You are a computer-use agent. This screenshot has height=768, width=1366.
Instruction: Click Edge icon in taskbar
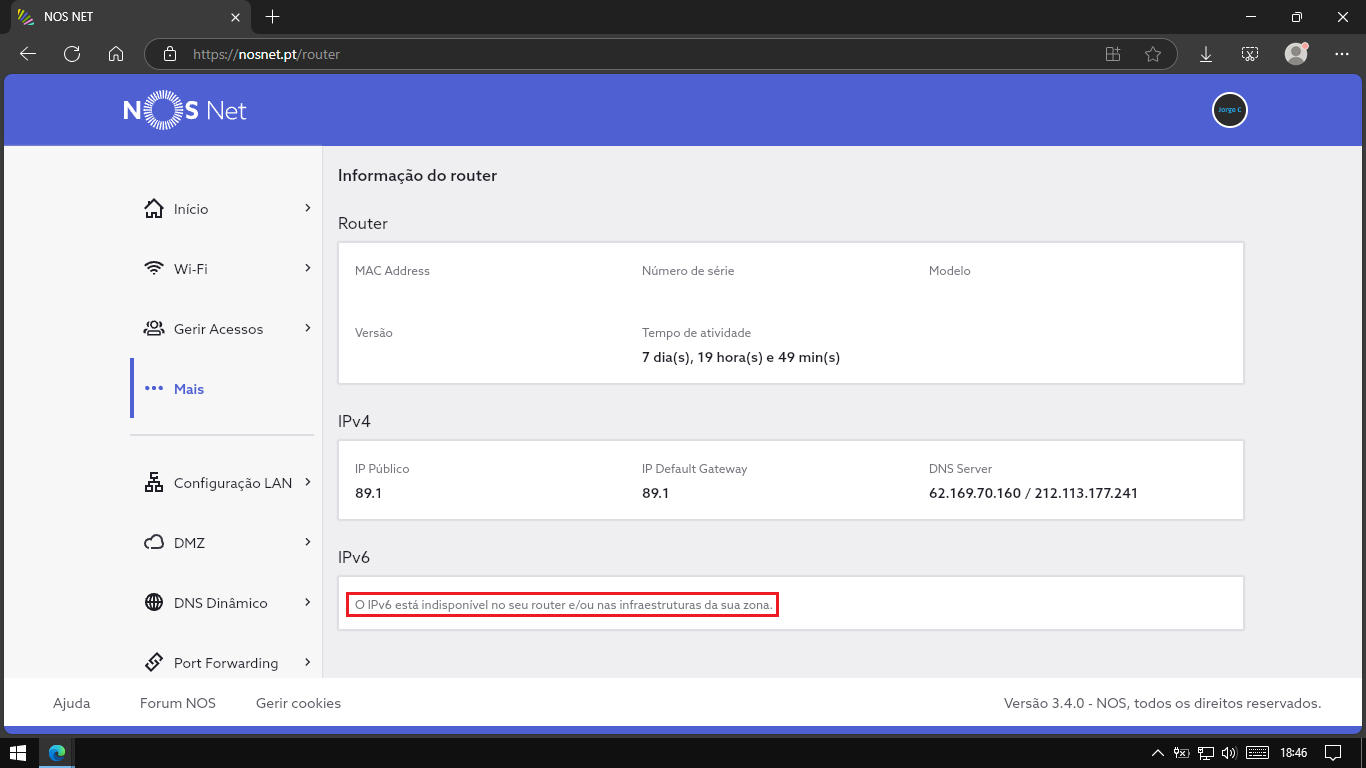point(57,752)
